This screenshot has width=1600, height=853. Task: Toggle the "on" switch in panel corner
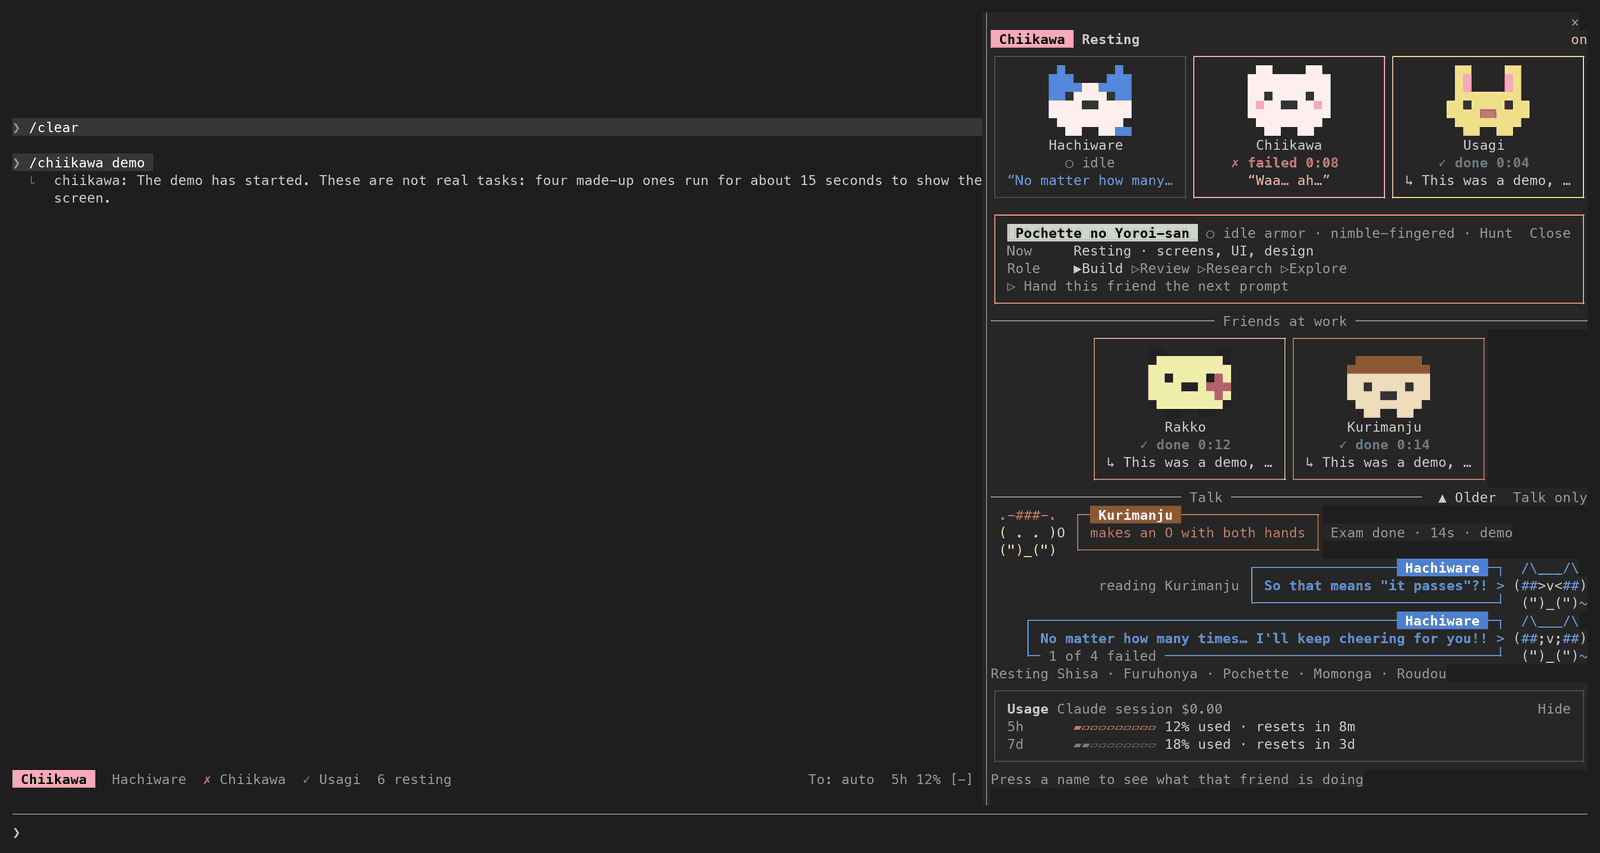point(1579,40)
